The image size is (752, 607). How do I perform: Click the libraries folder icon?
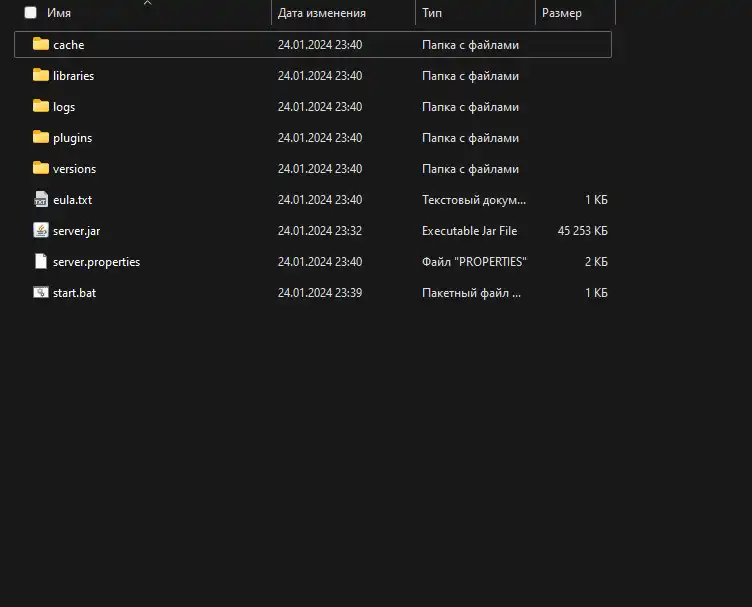click(41, 75)
